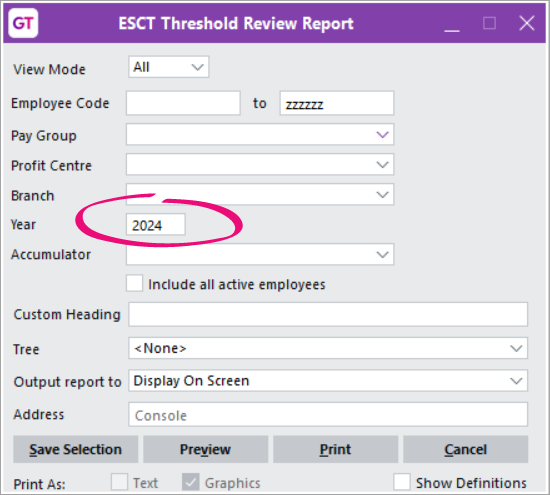The height and width of the screenshot is (495, 550).
Task: Close the ESCT Threshold Review Report window
Action: [x=526, y=24]
